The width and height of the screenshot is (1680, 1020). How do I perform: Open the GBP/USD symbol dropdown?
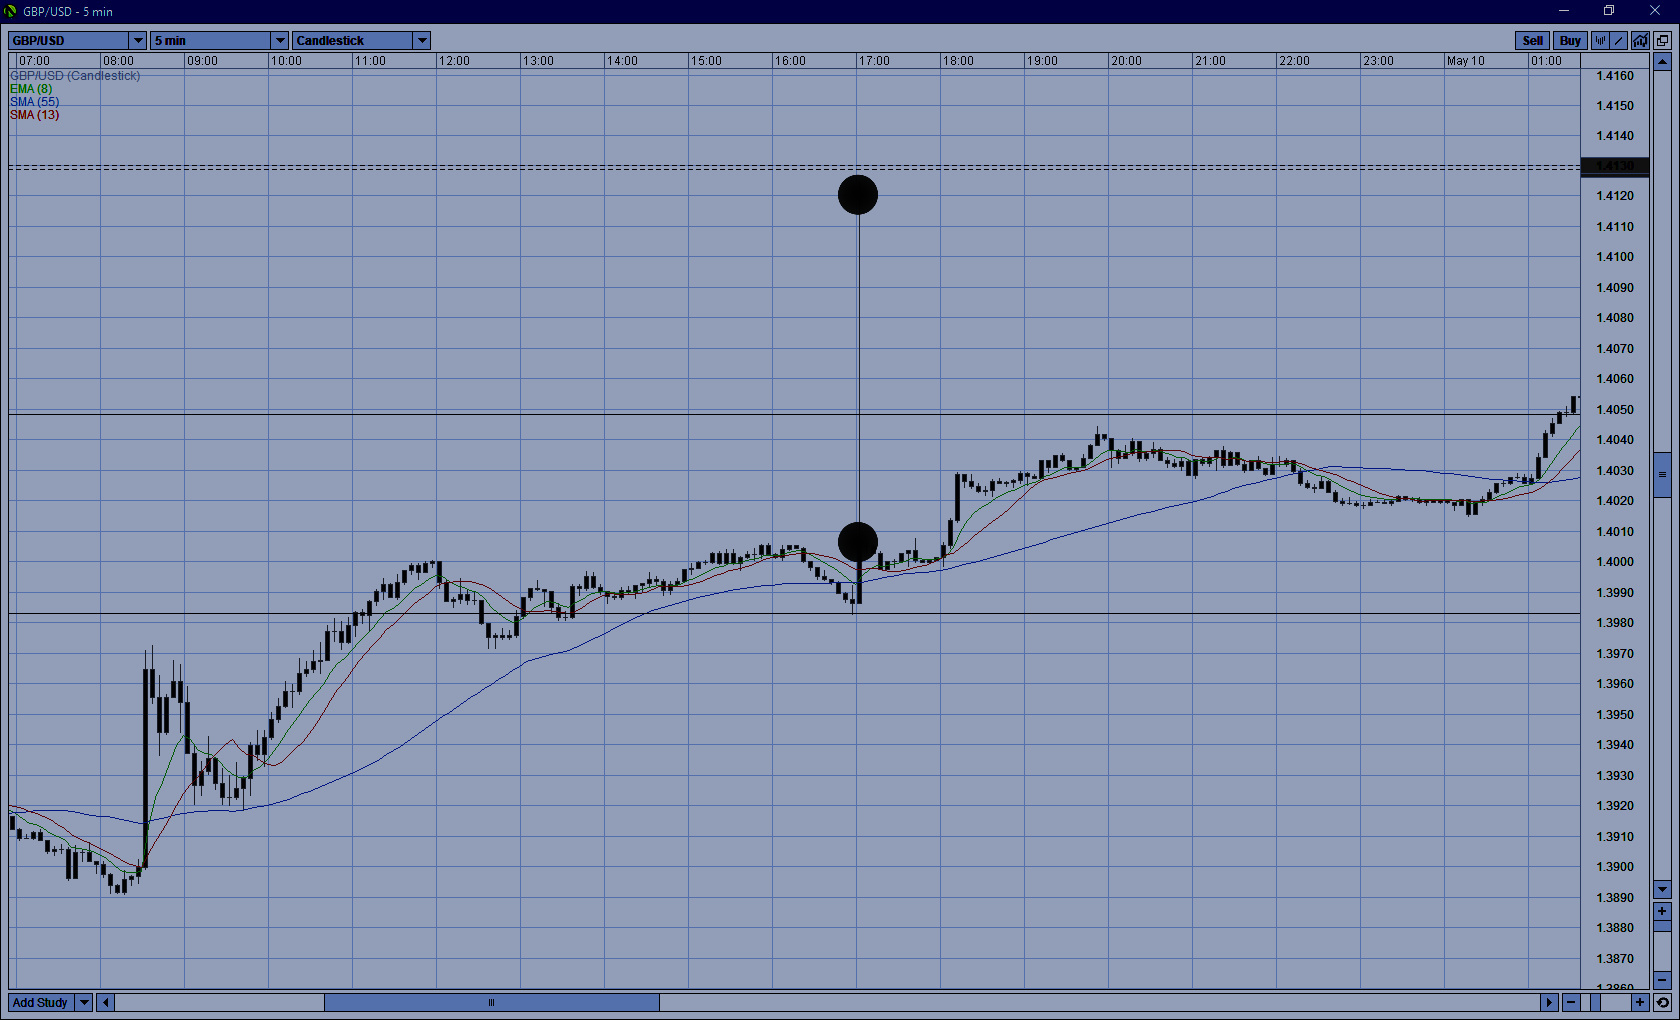coord(138,41)
